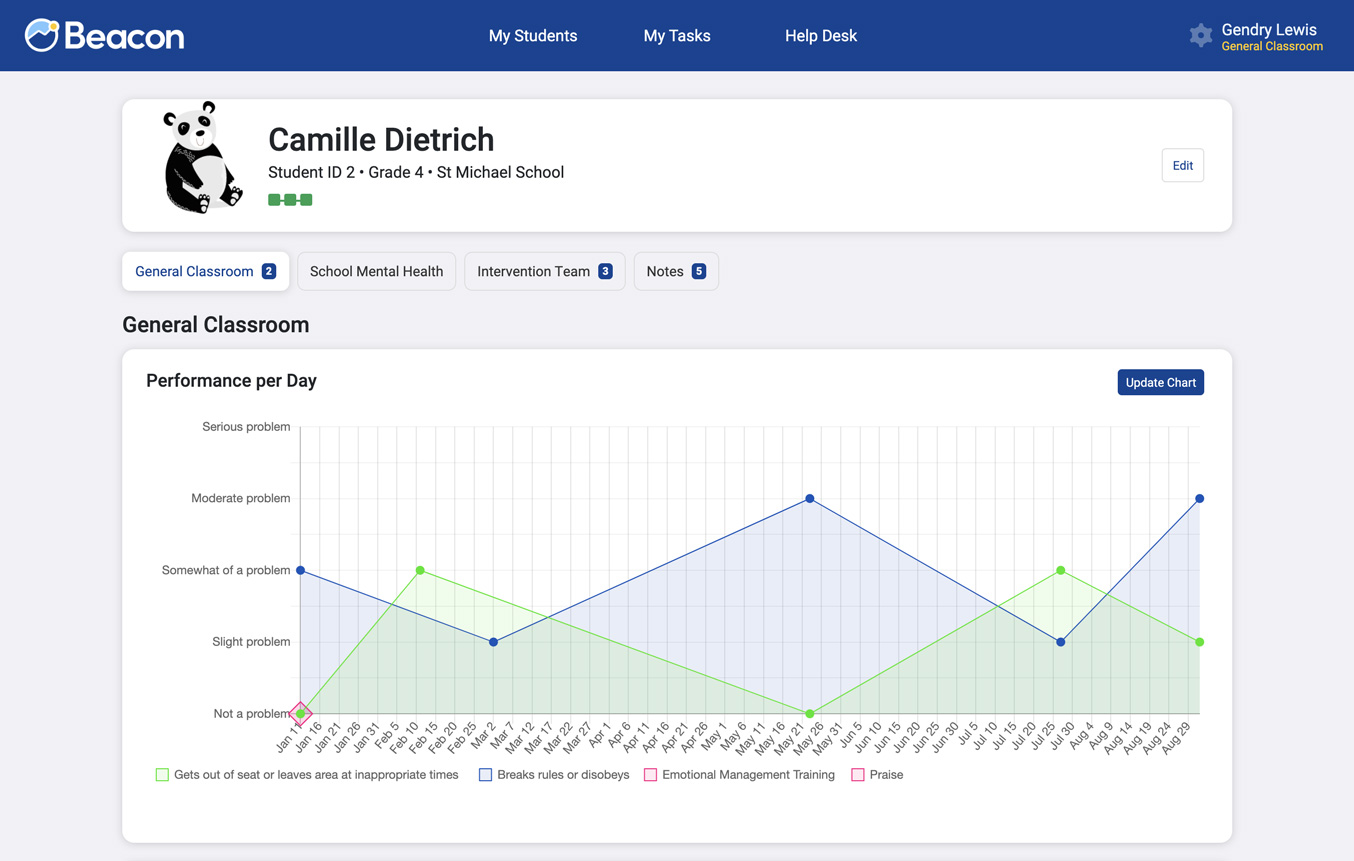Viewport: 1354px width, 861px height.
Task: Select the General Classroom tab
Action: pos(206,271)
